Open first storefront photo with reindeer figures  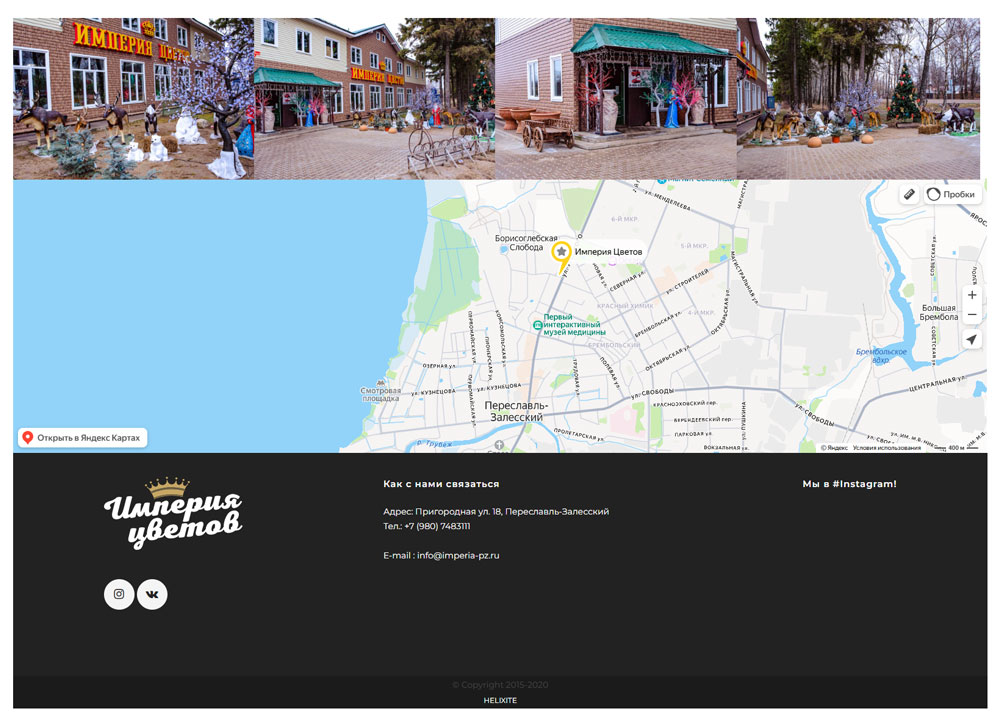pos(133,98)
